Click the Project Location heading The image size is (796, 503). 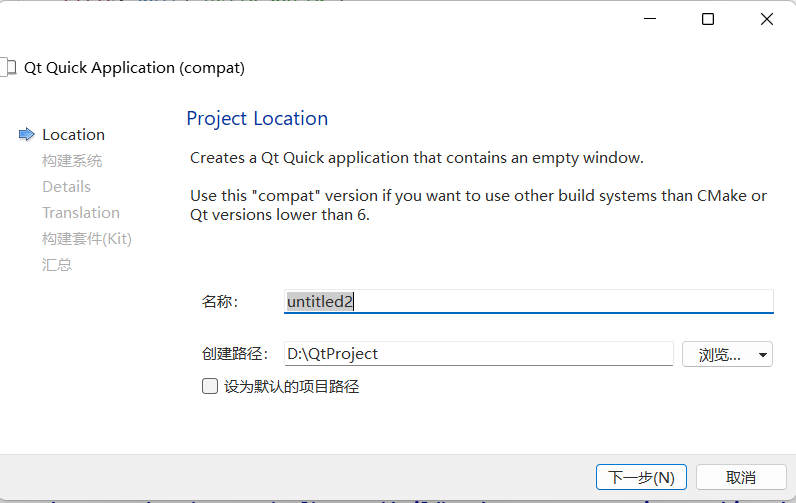pos(257,119)
